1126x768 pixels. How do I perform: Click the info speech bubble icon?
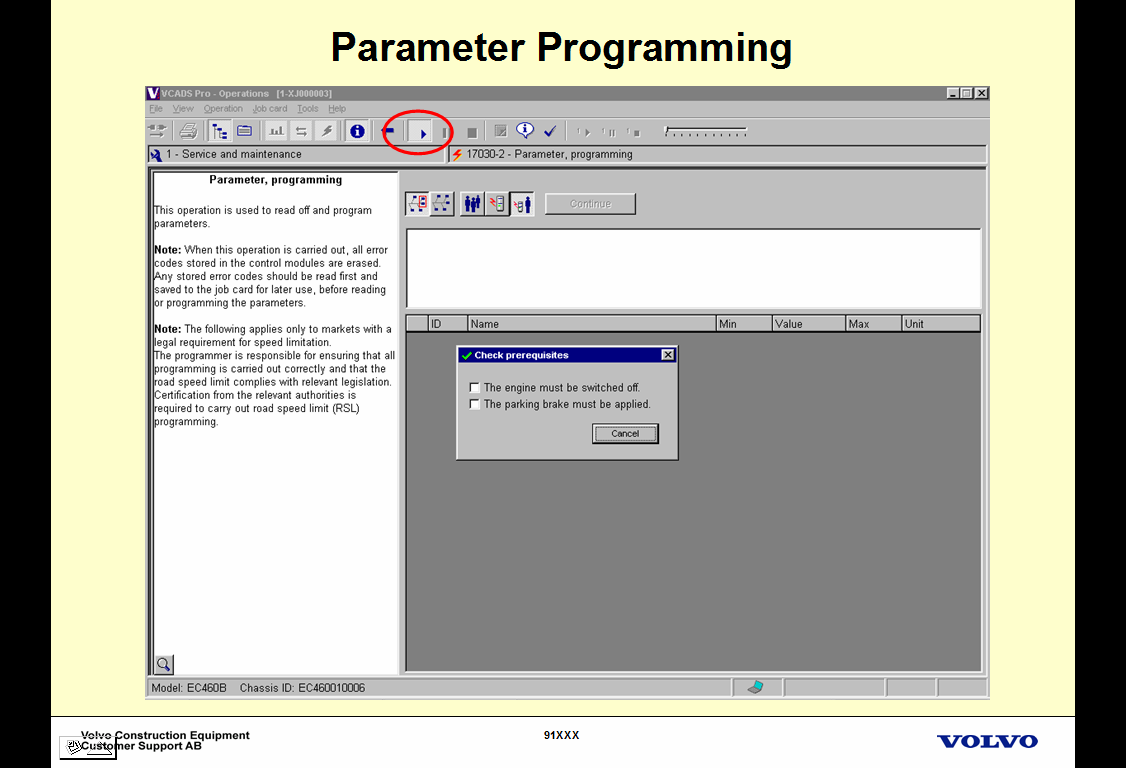tap(525, 131)
